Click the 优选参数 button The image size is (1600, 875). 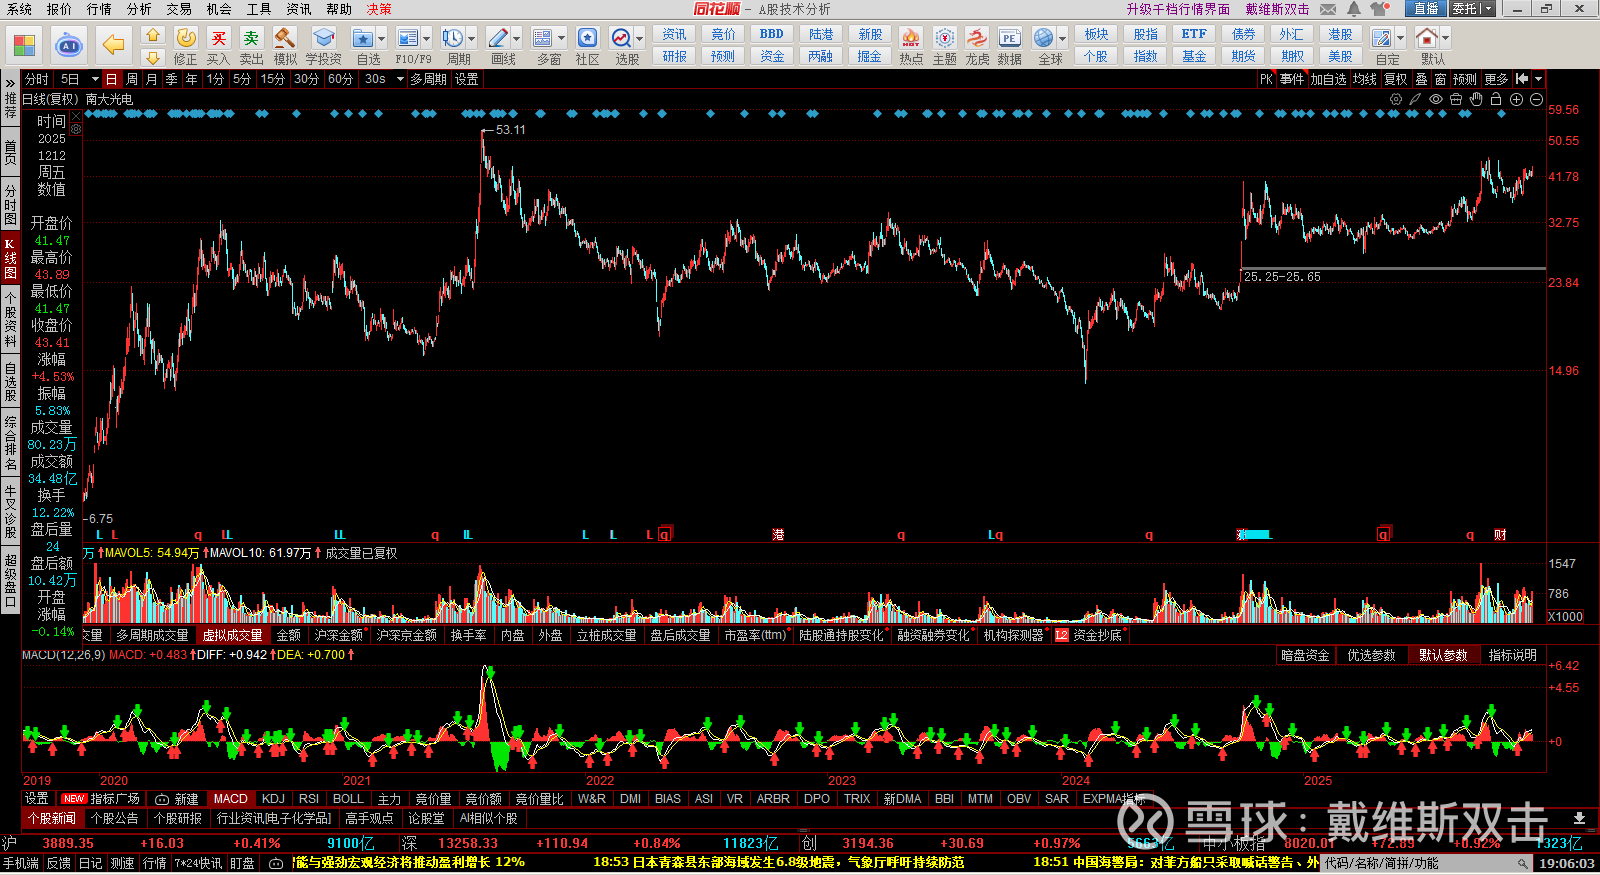pos(1371,655)
